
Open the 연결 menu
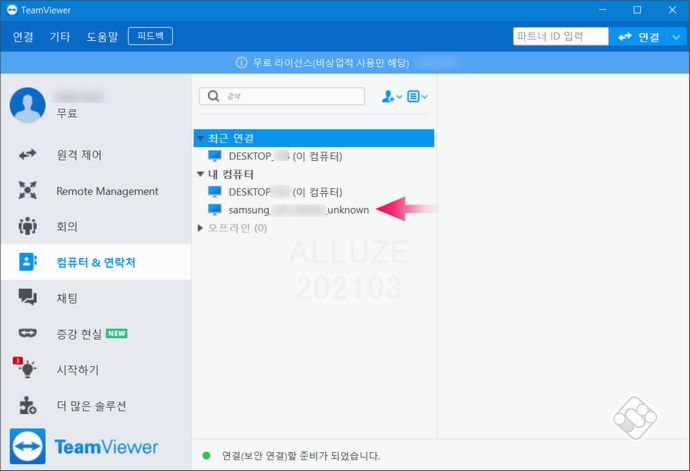pos(23,37)
